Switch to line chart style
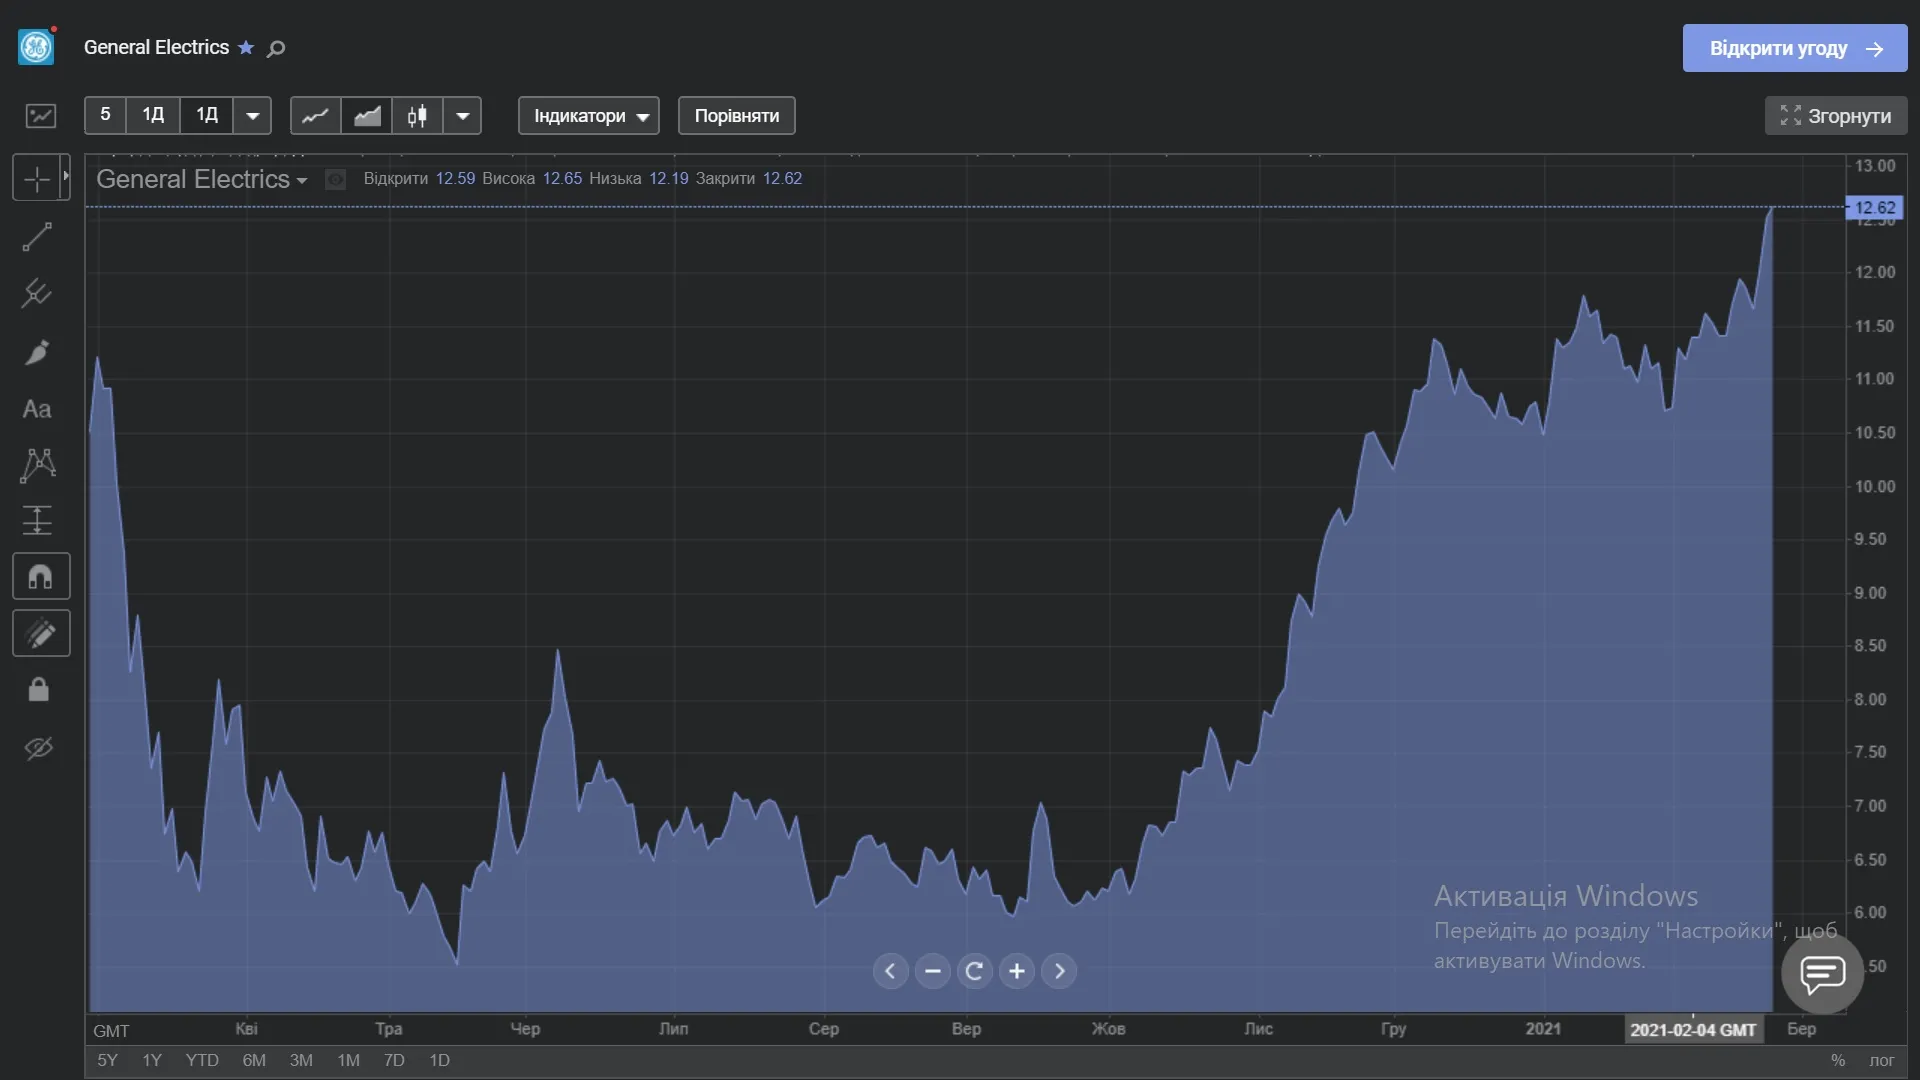This screenshot has width=1920, height=1080. pyautogui.click(x=315, y=115)
